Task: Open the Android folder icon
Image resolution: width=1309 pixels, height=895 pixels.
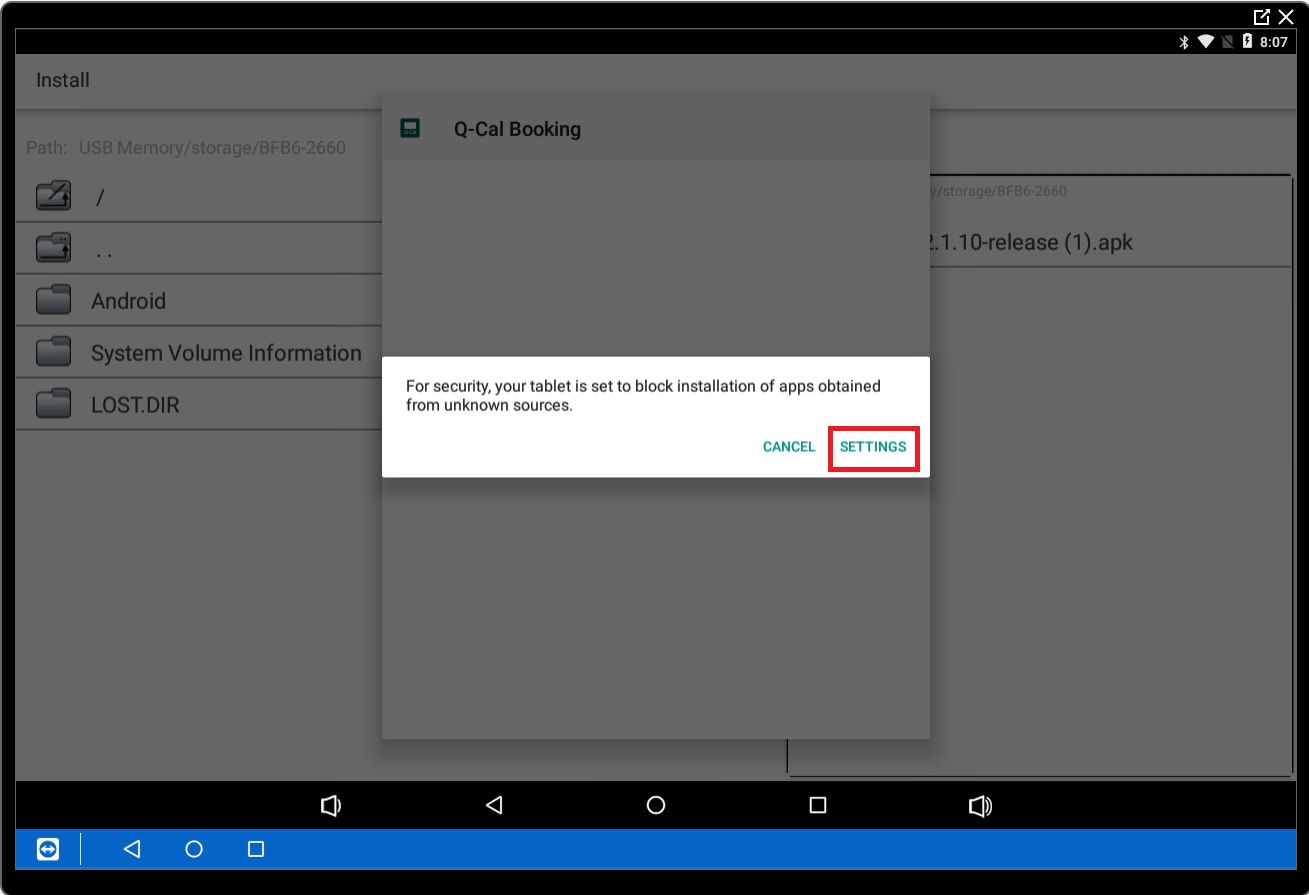Action: [53, 299]
